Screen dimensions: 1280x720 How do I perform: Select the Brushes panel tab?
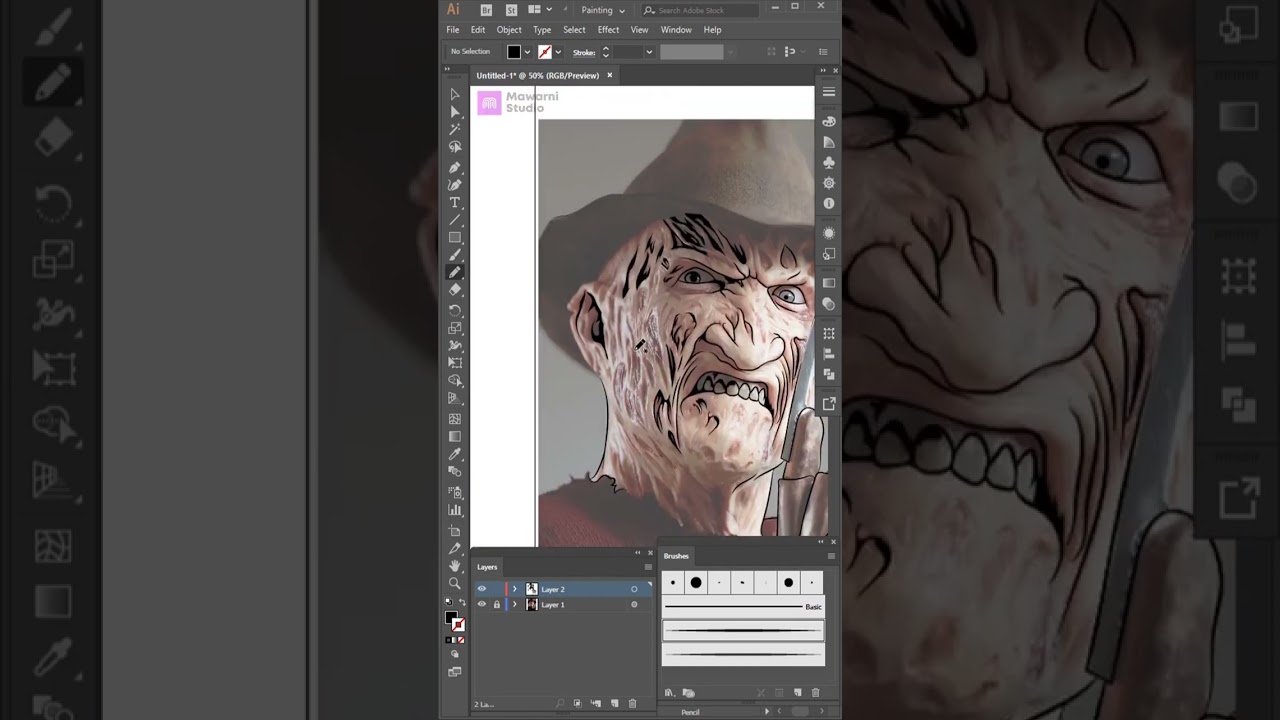pos(676,556)
